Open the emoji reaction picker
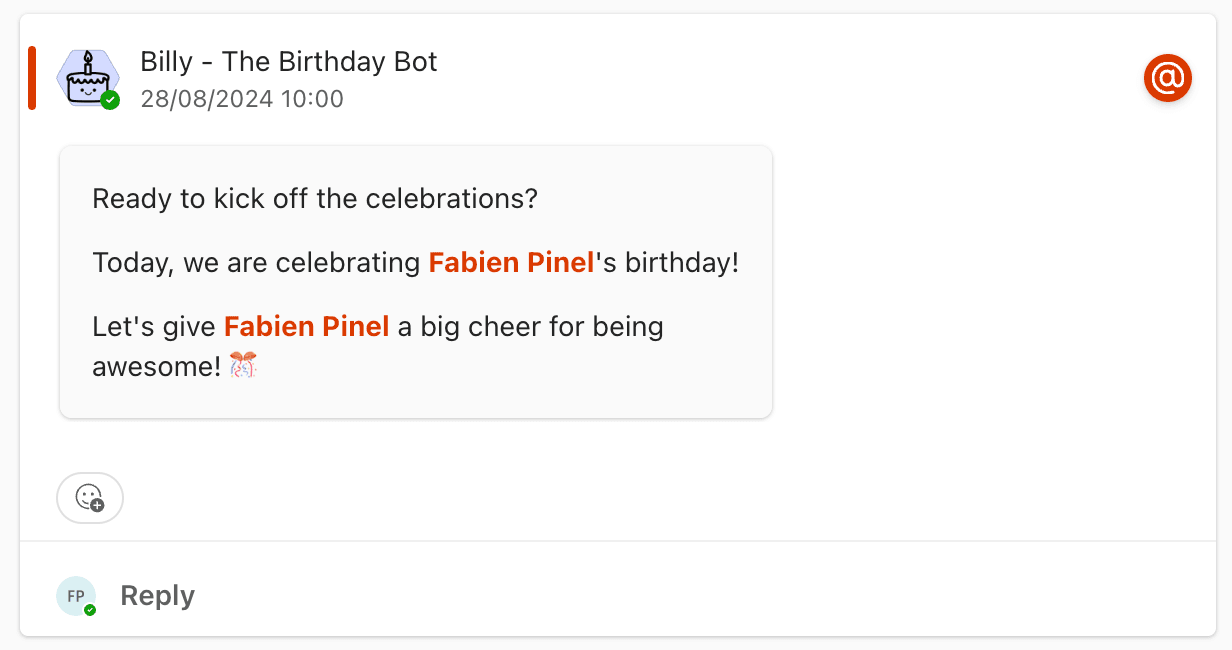Image resolution: width=1232 pixels, height=650 pixels. tap(90, 497)
